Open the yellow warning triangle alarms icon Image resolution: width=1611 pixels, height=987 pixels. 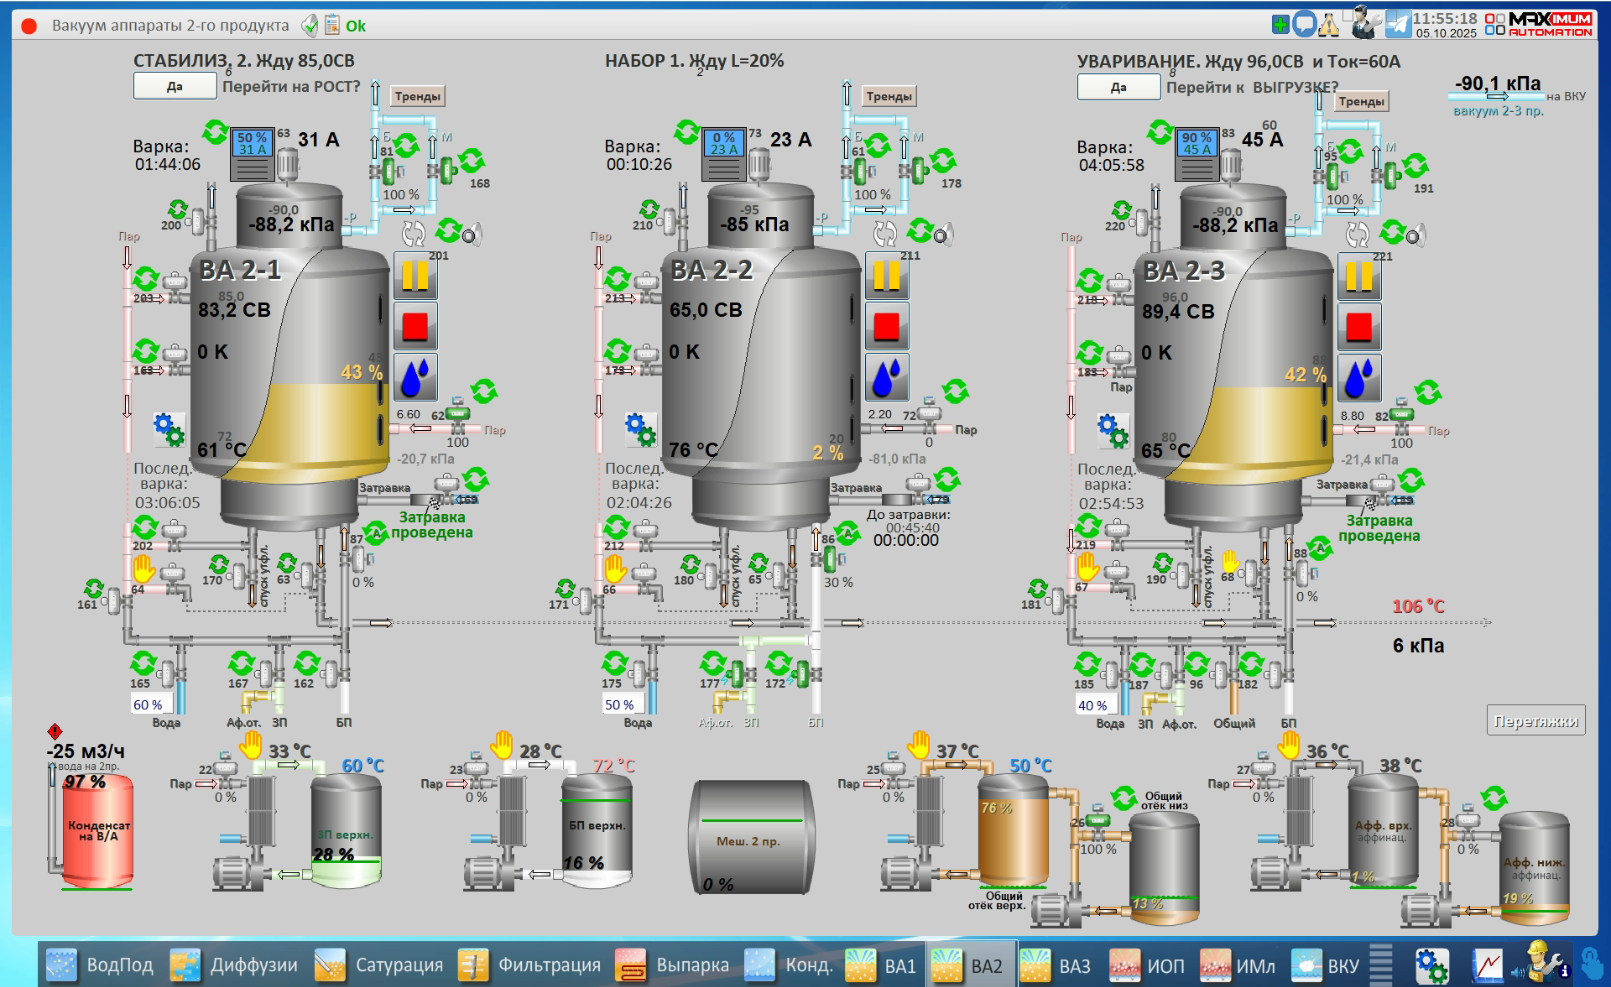[x=1329, y=25]
